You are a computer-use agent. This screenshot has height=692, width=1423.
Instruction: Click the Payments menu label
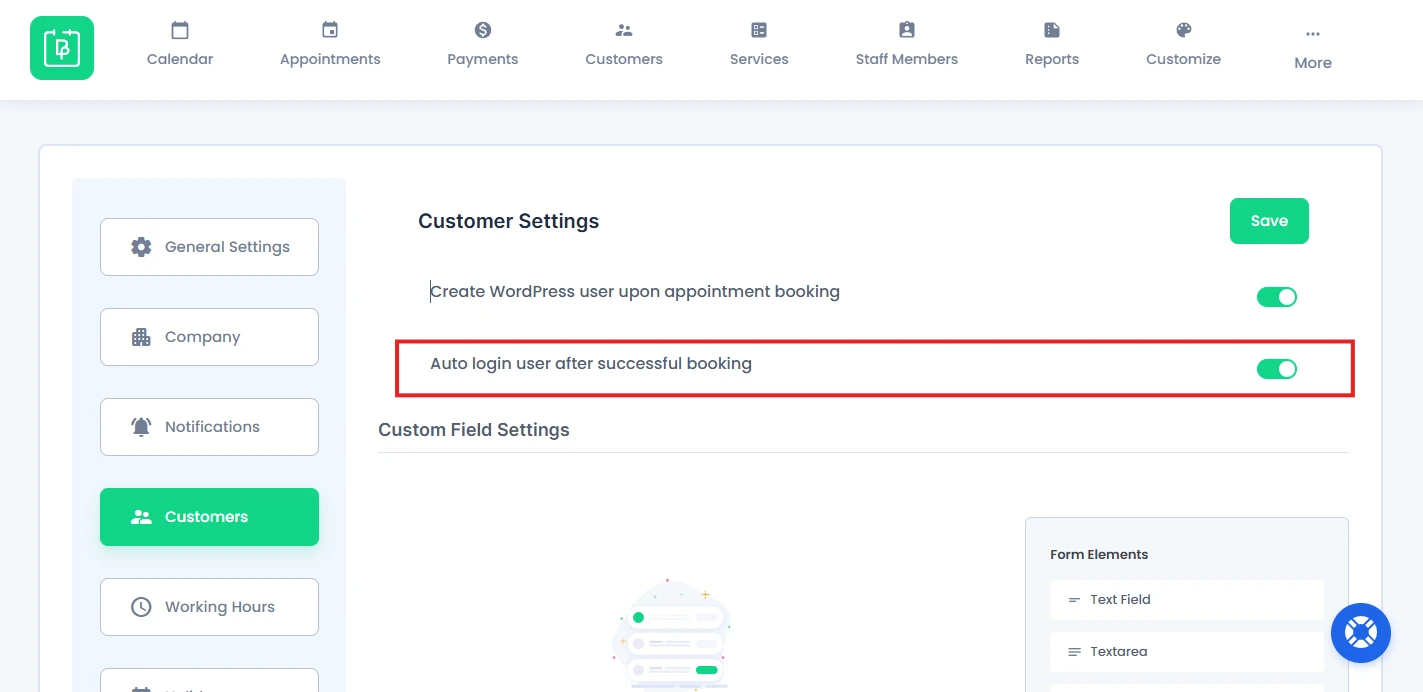coord(483,59)
